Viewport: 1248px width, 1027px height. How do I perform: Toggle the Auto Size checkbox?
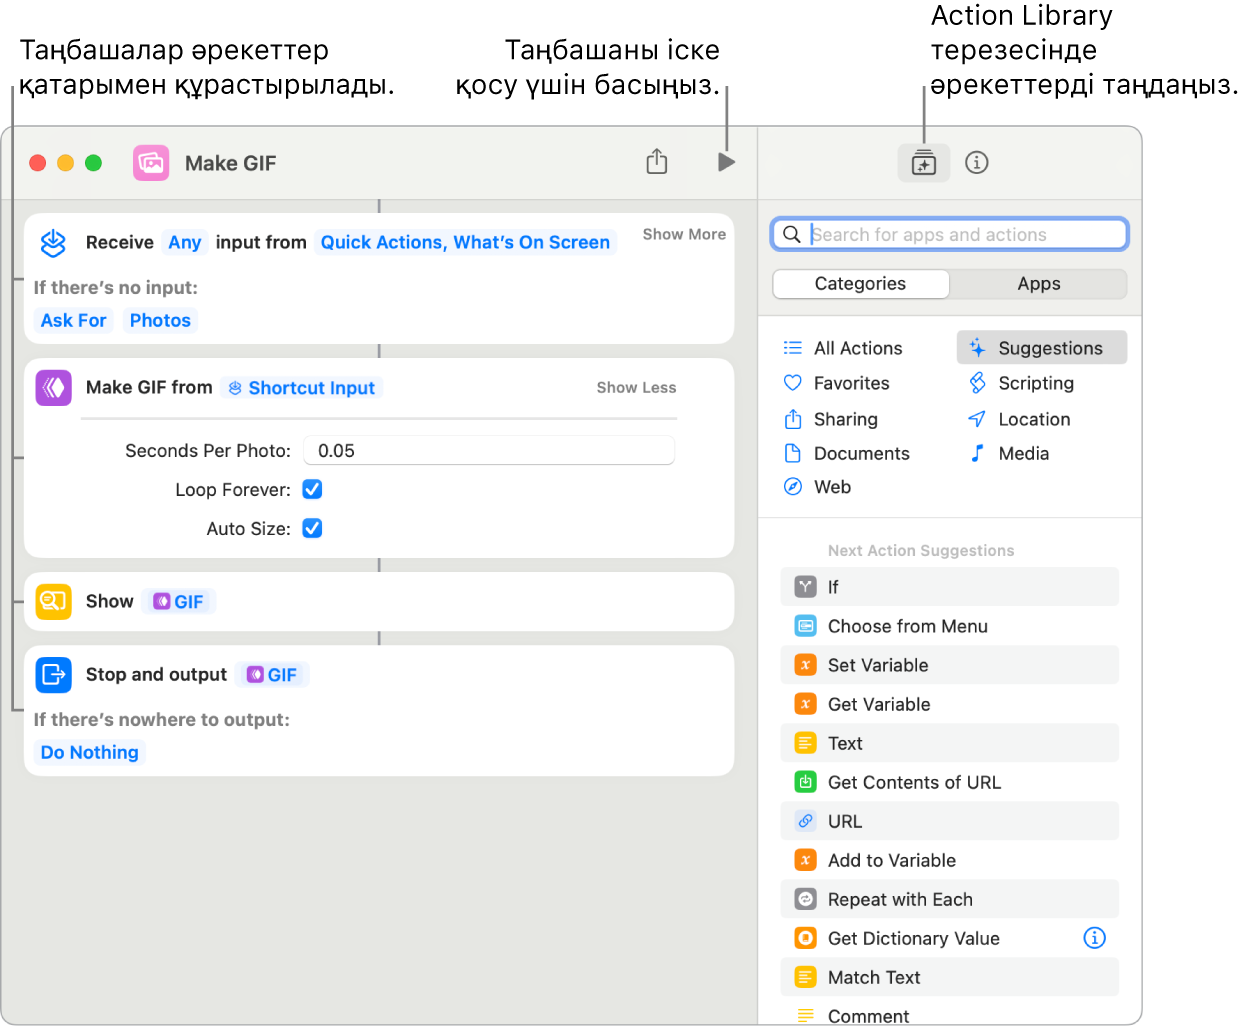312,528
